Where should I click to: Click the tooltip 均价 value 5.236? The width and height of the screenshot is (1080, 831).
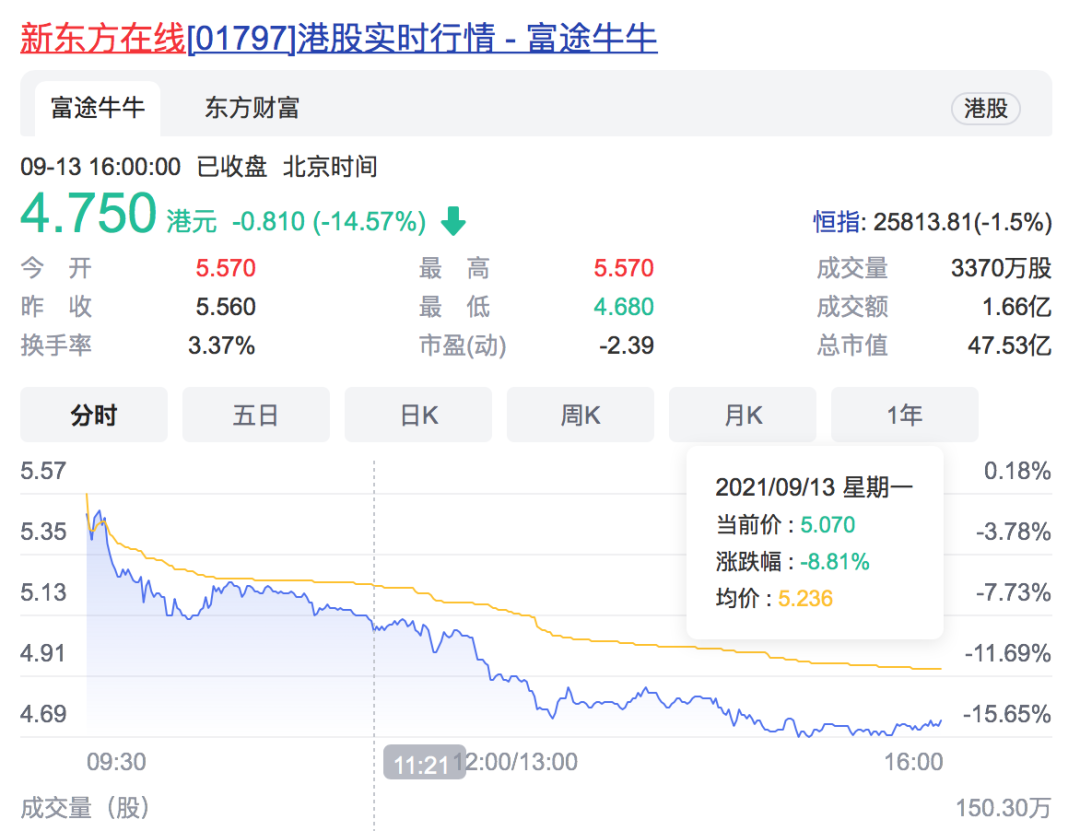click(x=805, y=598)
